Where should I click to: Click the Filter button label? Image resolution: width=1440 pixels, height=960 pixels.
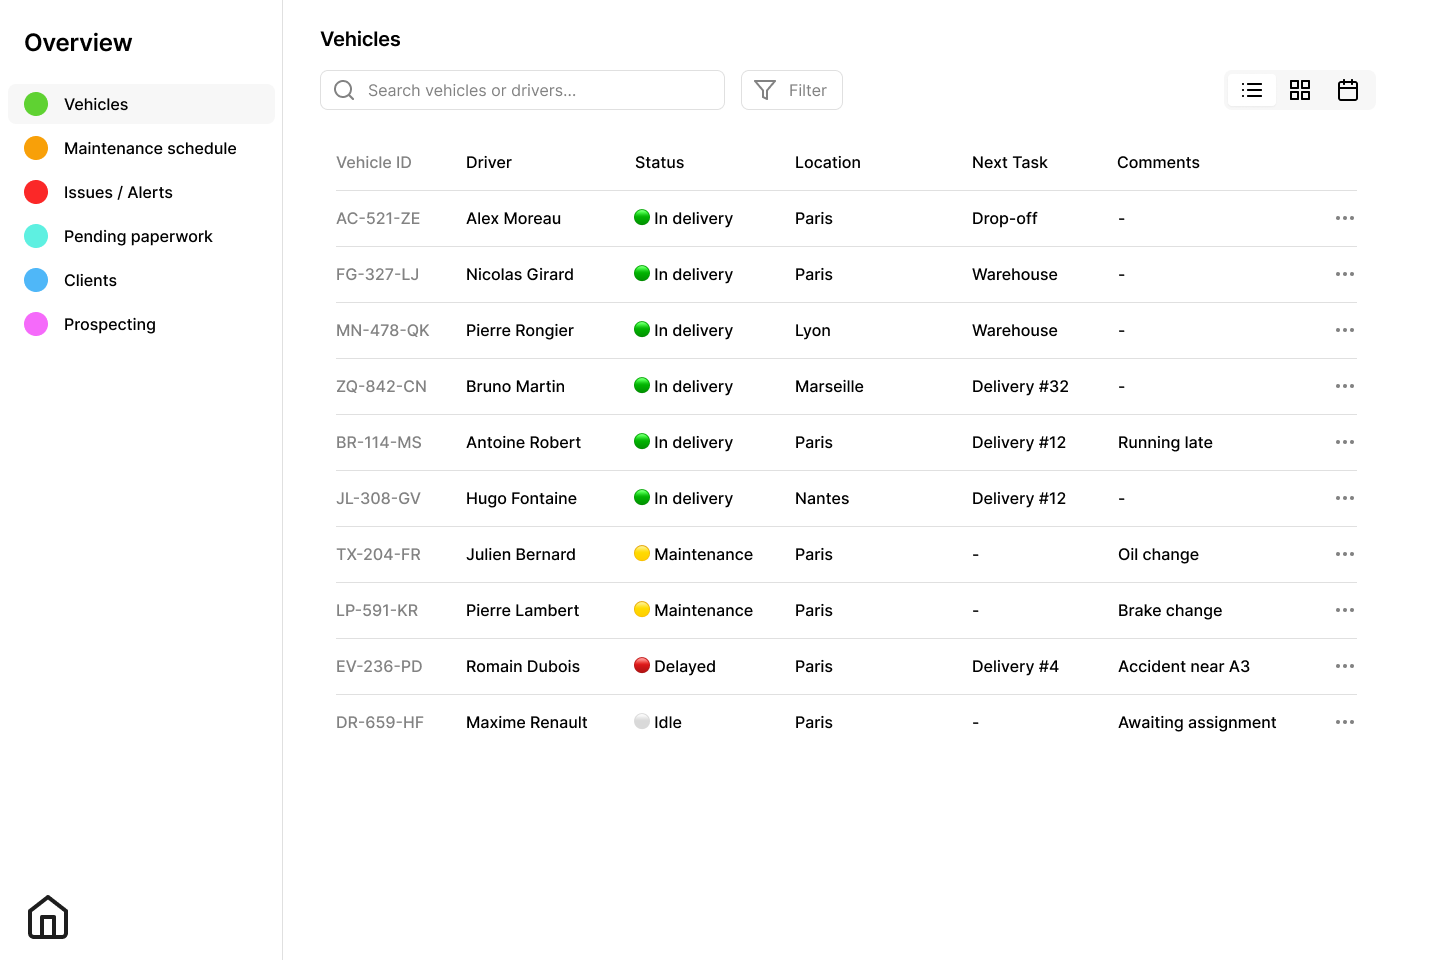pos(807,90)
